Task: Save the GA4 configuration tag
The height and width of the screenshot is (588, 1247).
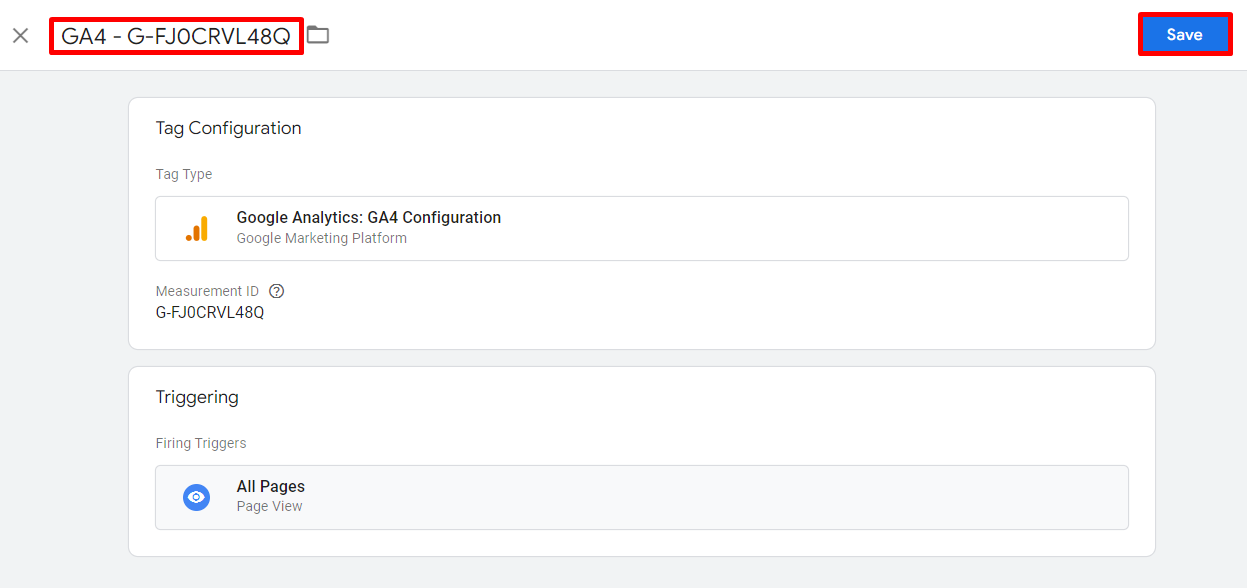Action: 1184,34
